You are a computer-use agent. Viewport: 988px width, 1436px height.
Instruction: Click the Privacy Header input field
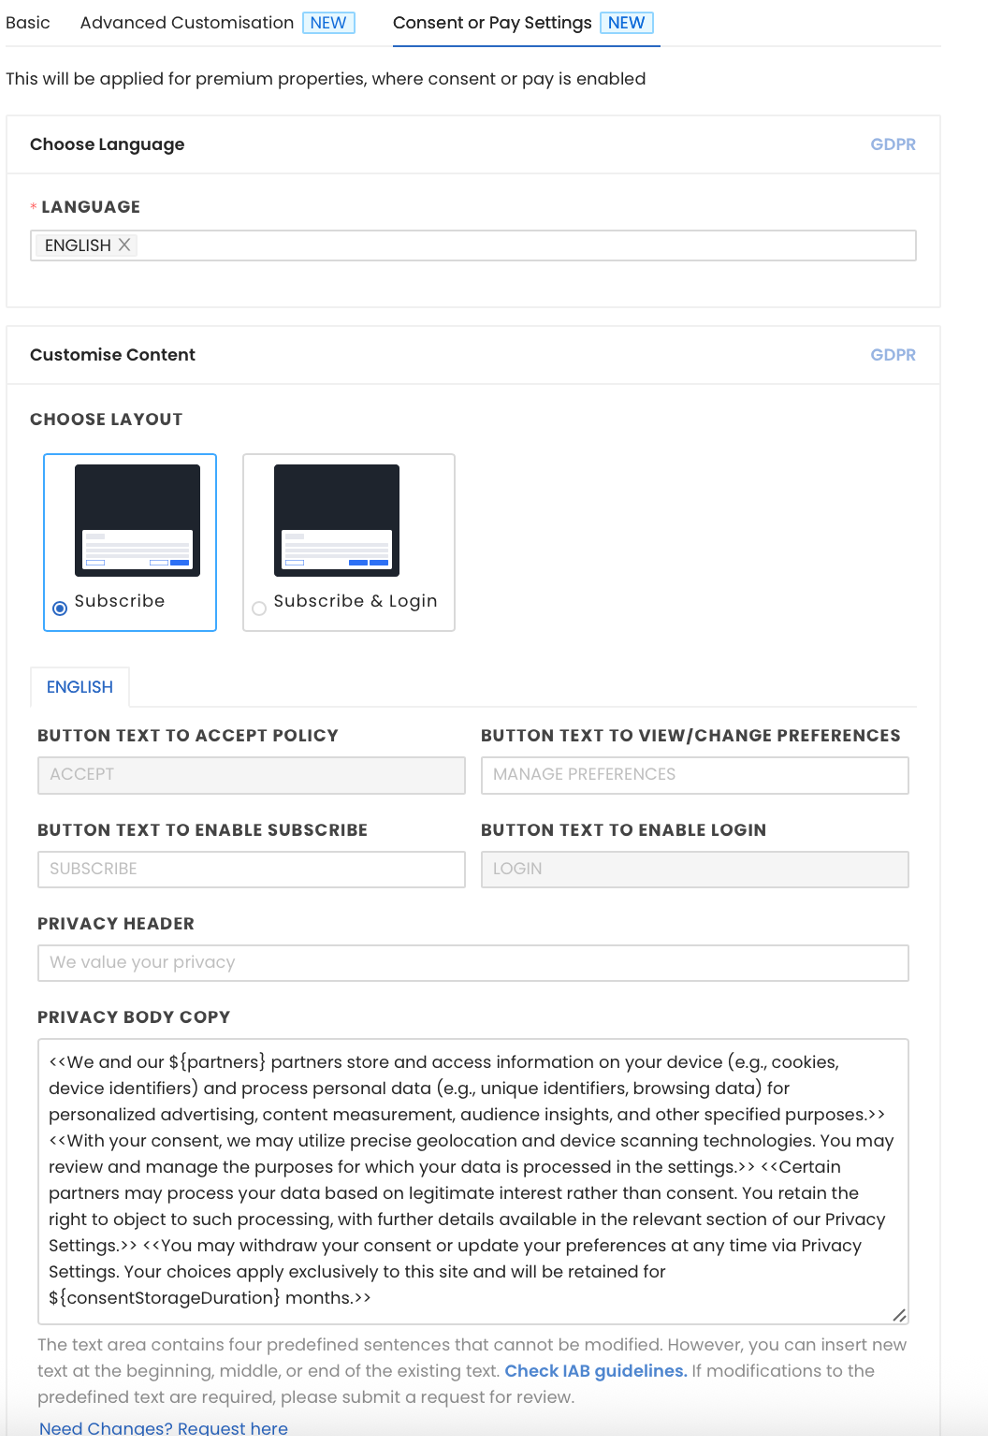(x=472, y=963)
